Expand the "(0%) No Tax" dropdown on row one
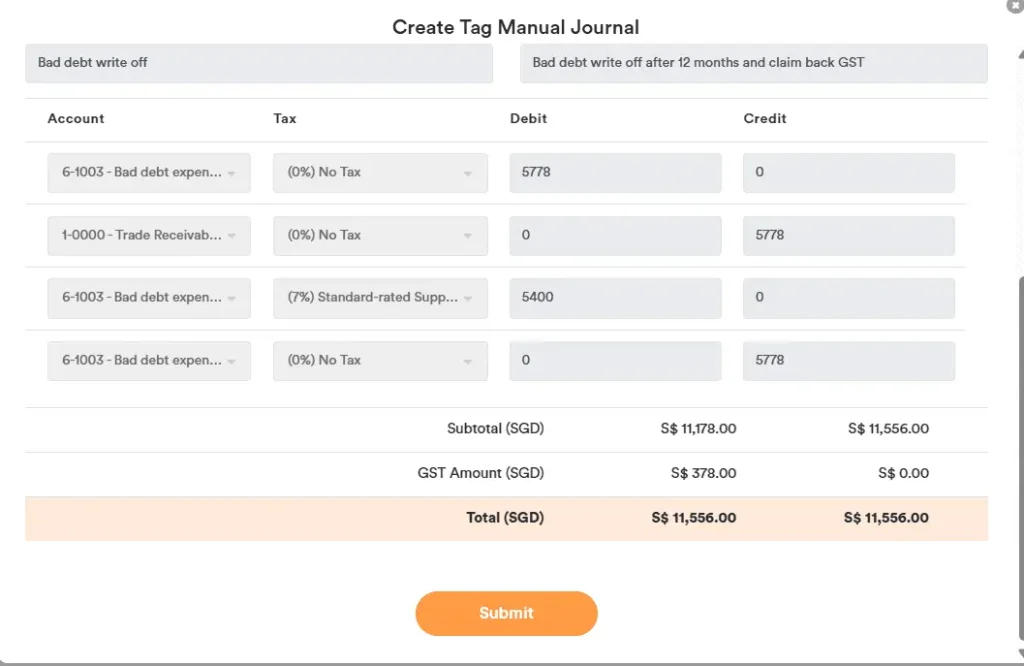 point(380,172)
